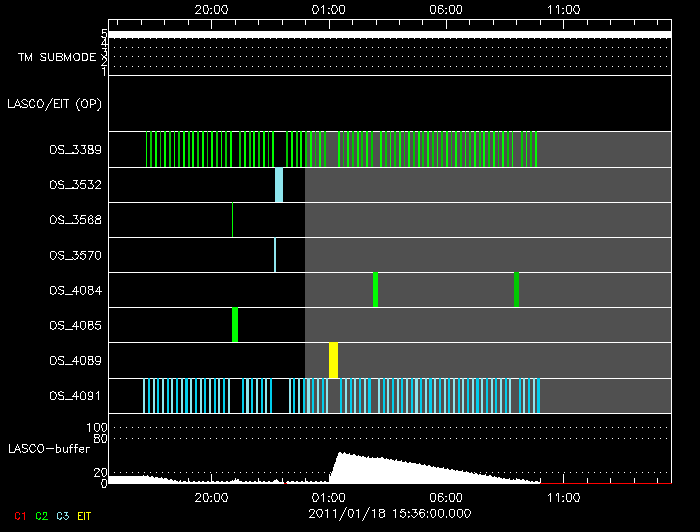The height and width of the screenshot is (532, 700).
Task: Click the buffer axis value 20
Action: pyautogui.click(x=100, y=473)
